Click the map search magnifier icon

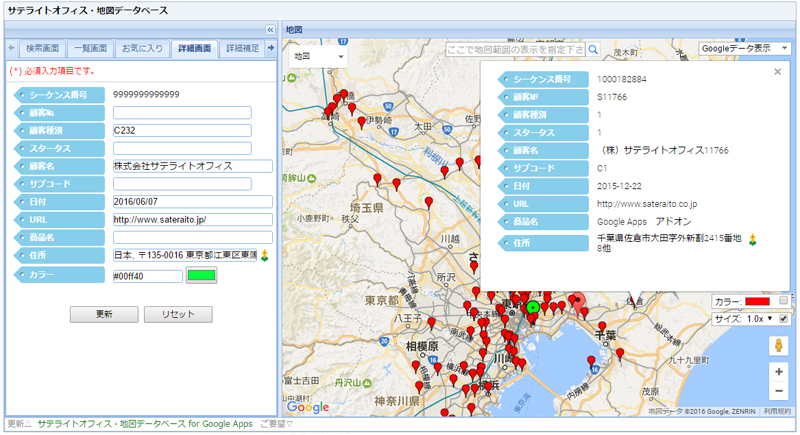click(593, 49)
